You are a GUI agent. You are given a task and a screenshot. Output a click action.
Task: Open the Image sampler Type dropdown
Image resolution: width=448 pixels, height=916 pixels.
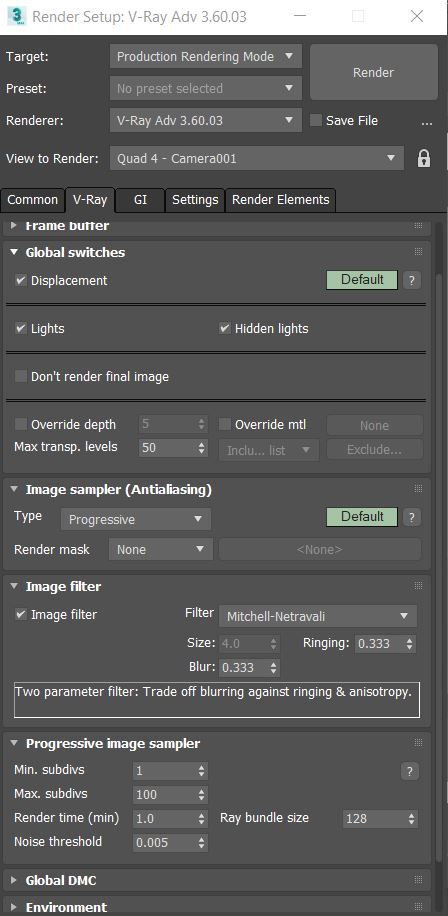pos(136,519)
